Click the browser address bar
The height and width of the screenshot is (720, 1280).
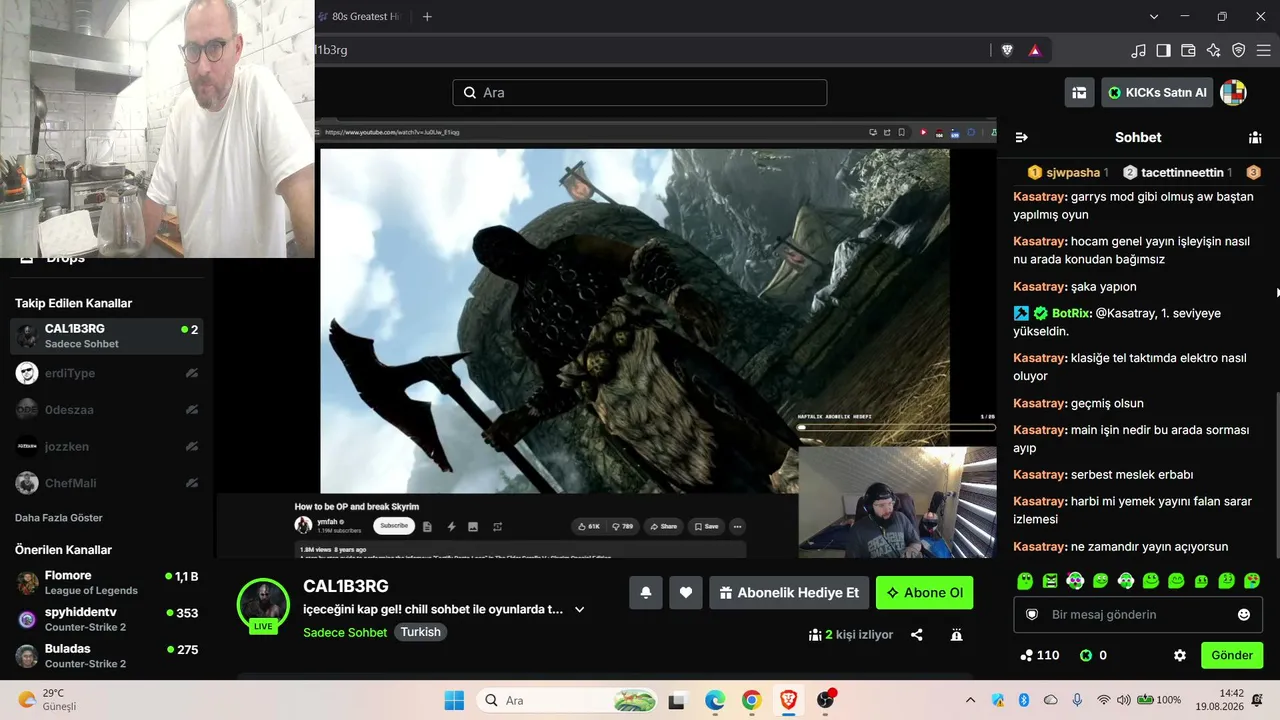tap(650, 50)
